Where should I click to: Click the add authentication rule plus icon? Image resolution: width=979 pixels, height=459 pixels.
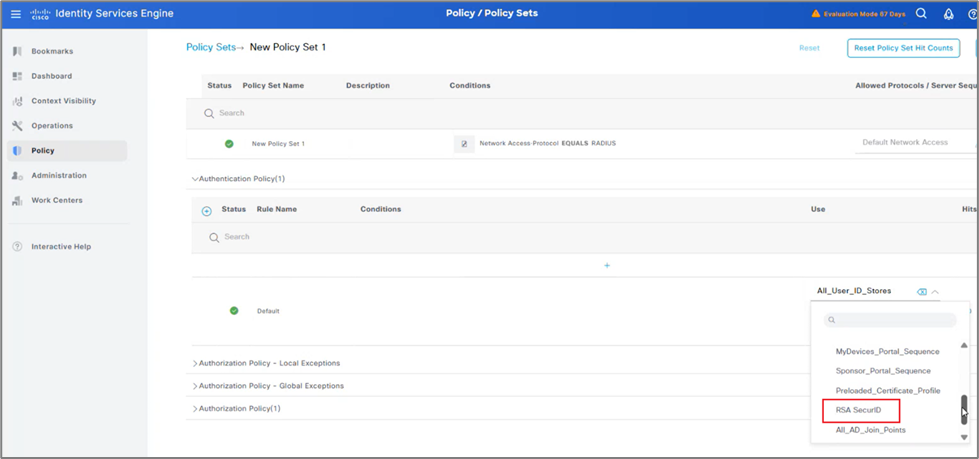(207, 211)
